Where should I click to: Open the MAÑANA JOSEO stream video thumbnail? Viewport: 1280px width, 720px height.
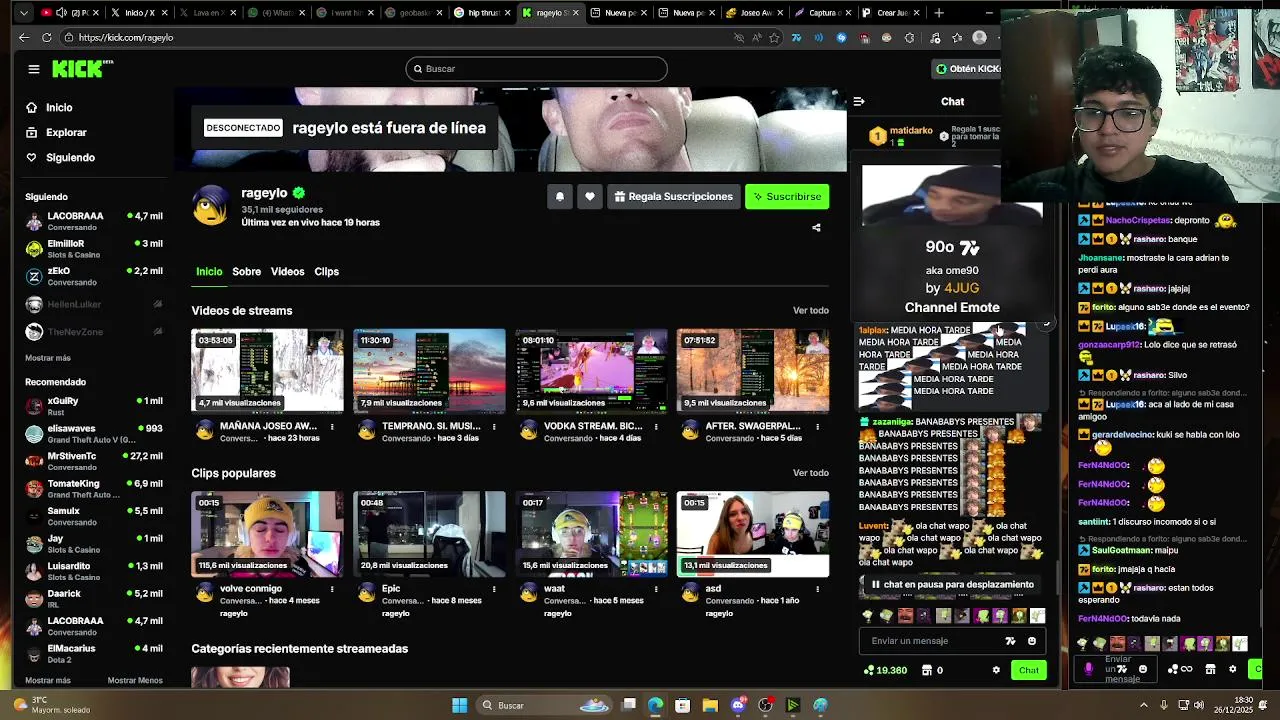[x=267, y=371]
